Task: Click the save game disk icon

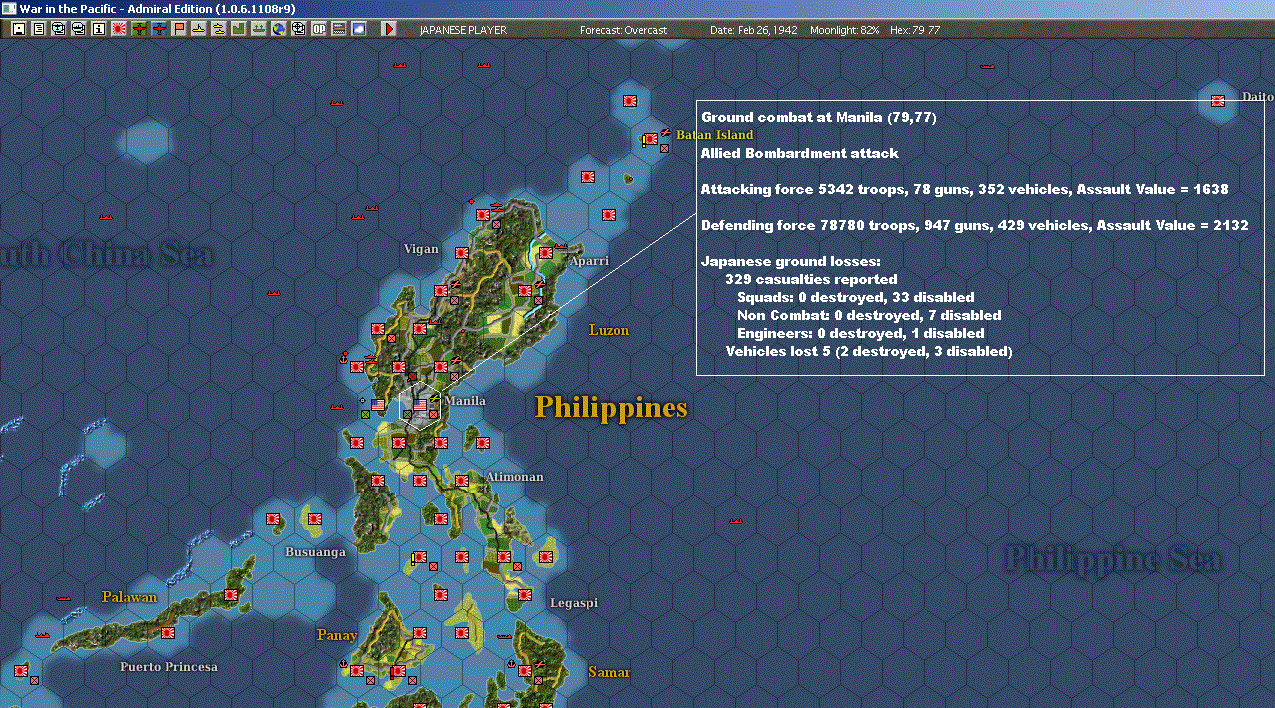Action: 18,29
